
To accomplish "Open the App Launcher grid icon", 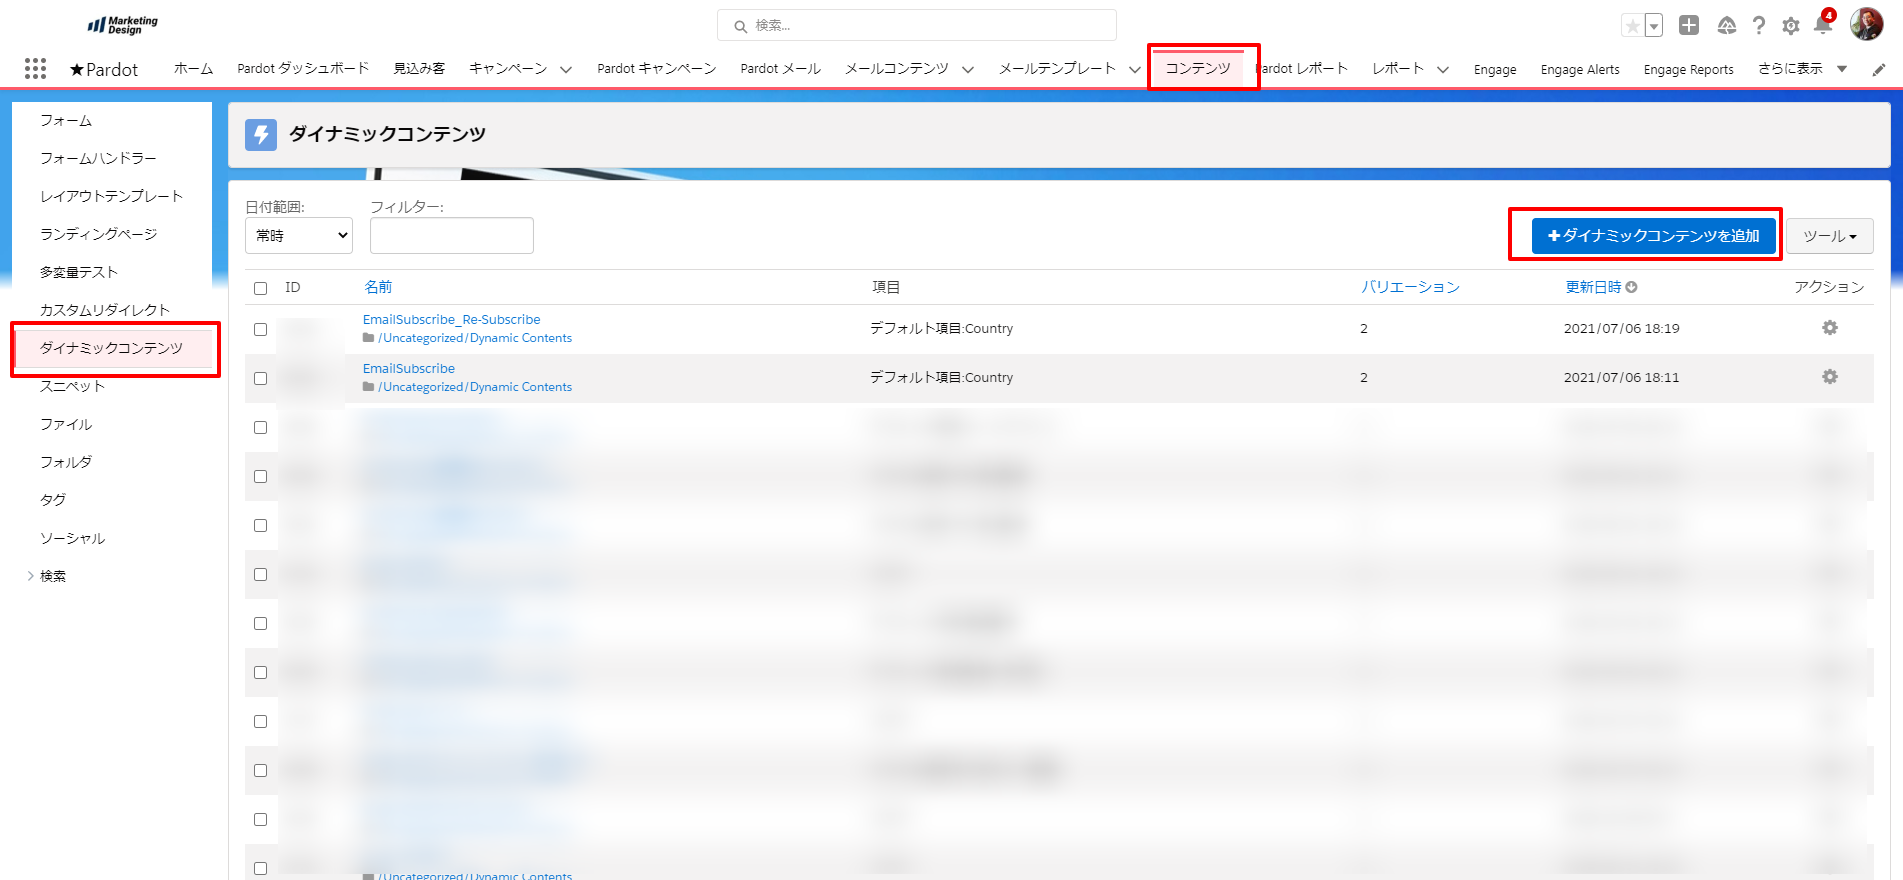I will pyautogui.click(x=35, y=68).
